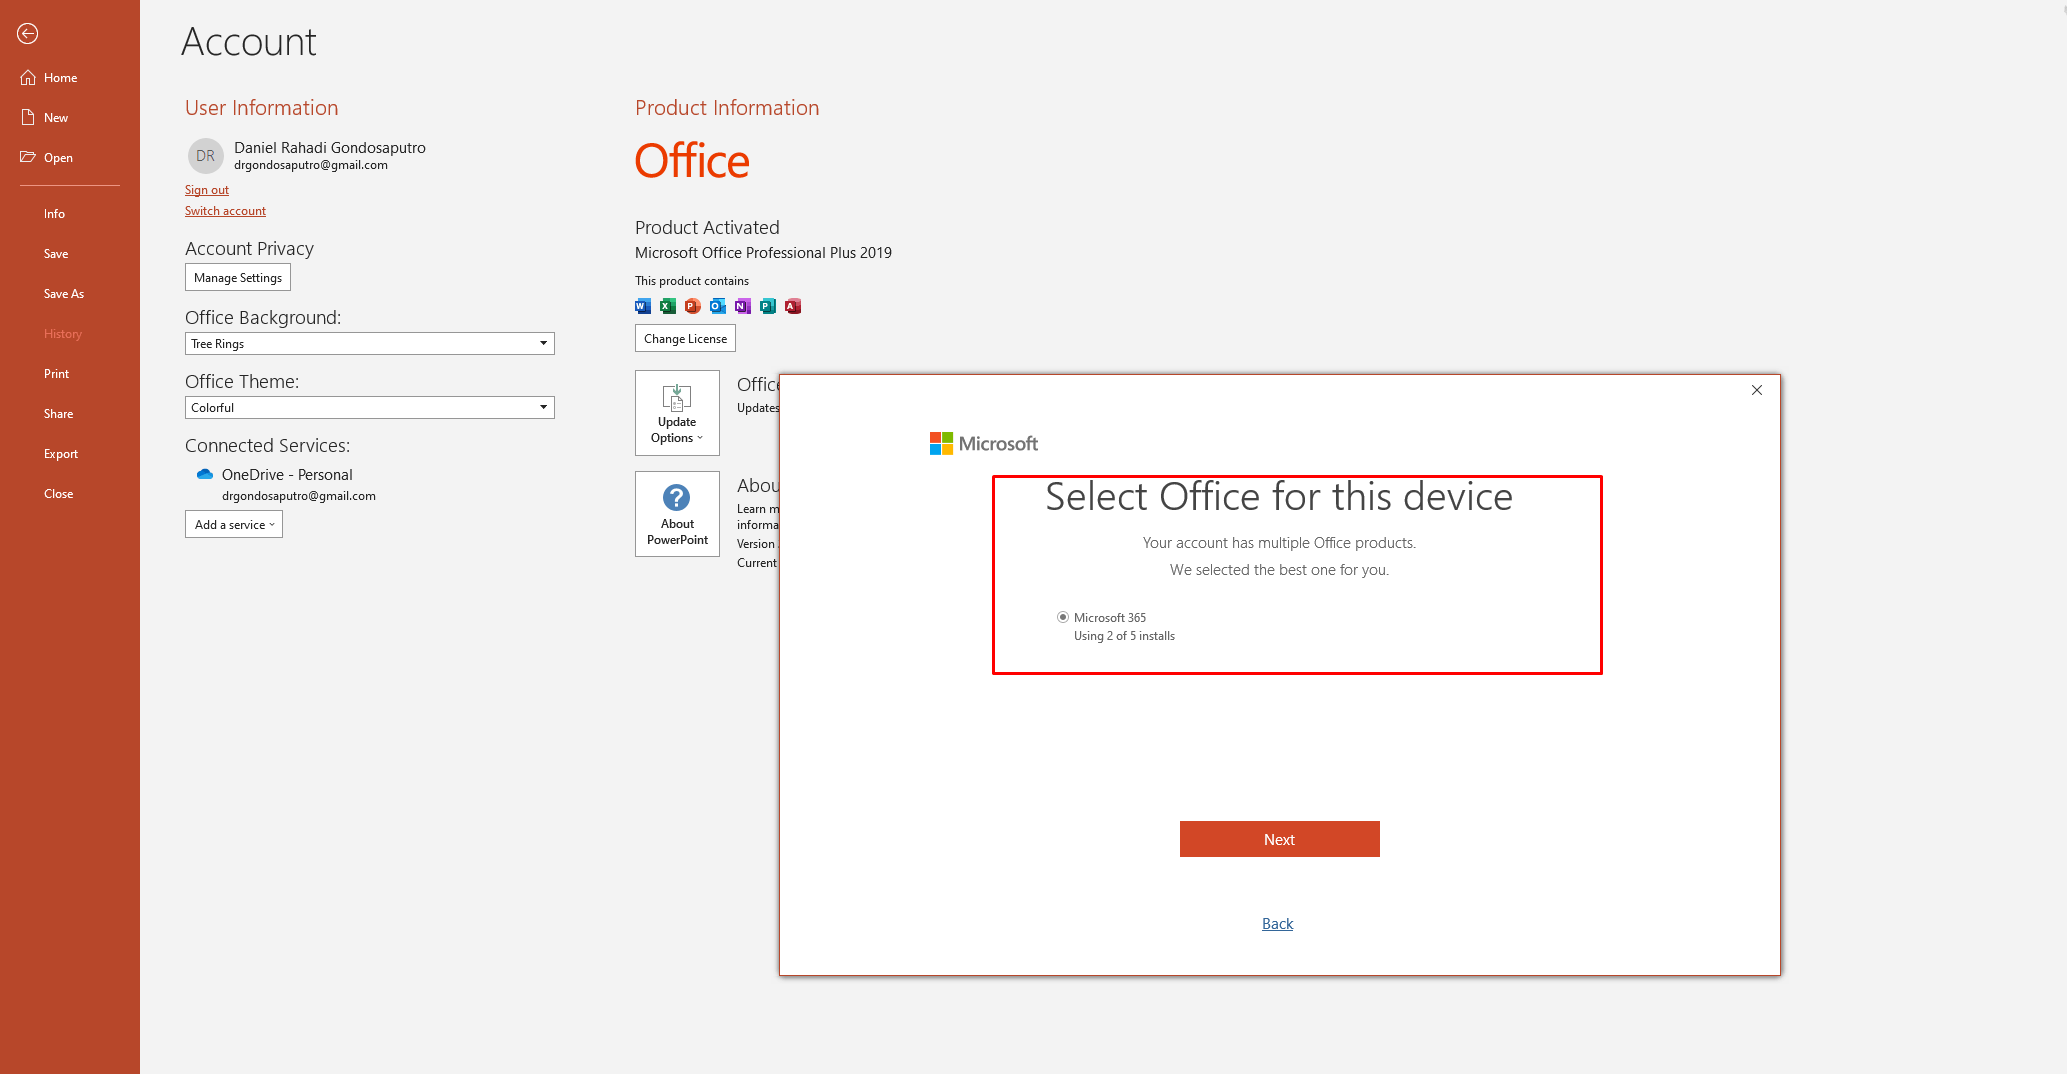Open the Share option
The height and width of the screenshot is (1074, 2067).
[x=58, y=414]
